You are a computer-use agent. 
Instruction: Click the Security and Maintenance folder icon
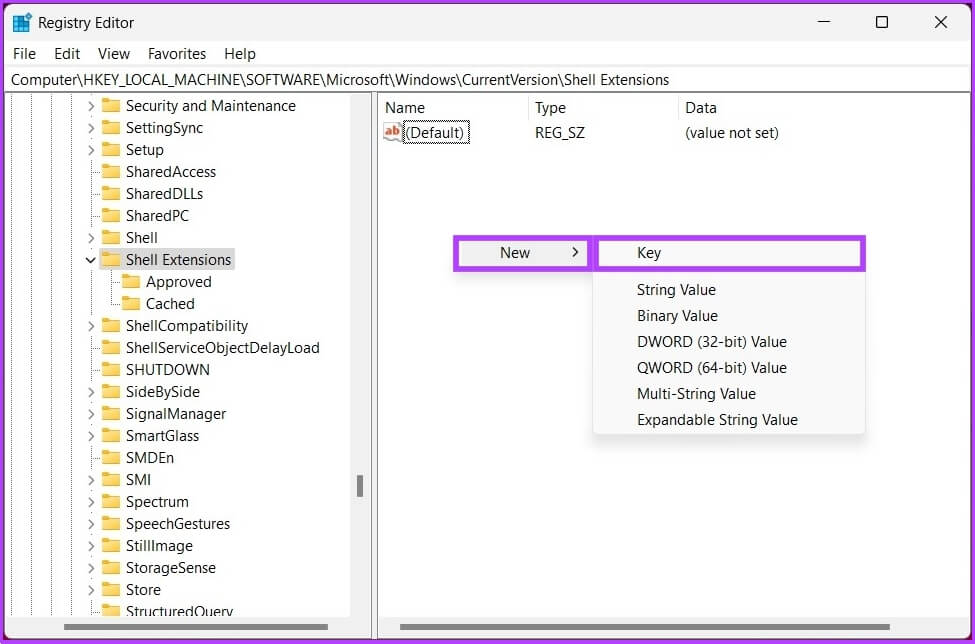[x=111, y=106]
